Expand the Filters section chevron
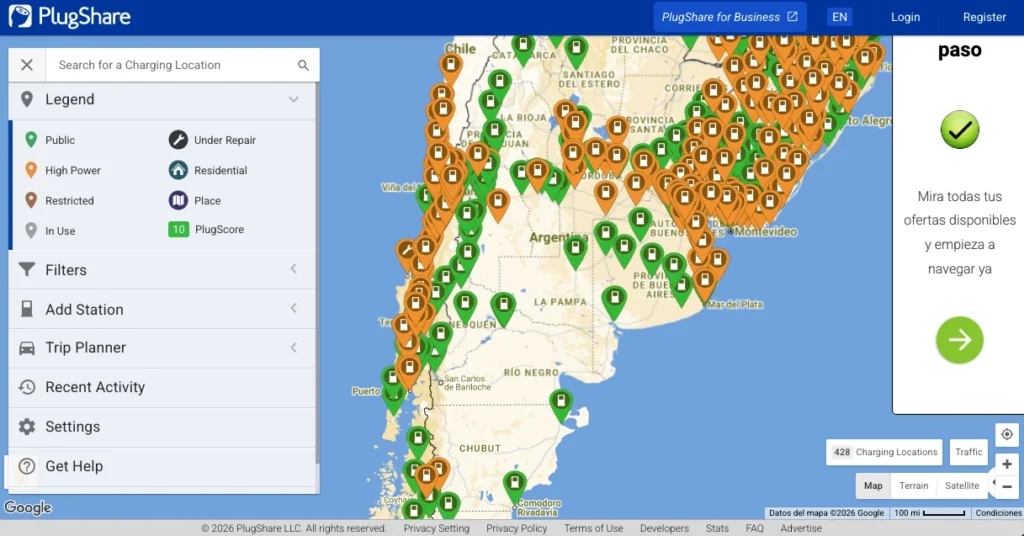 click(294, 269)
